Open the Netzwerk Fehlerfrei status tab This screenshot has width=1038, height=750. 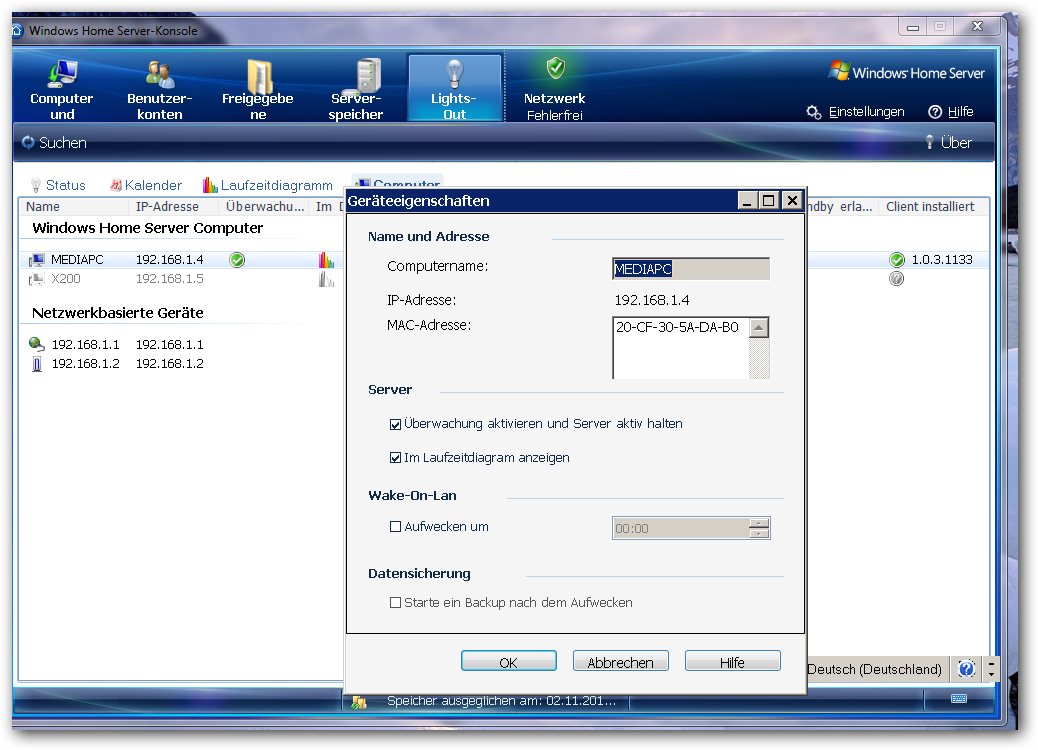point(555,89)
